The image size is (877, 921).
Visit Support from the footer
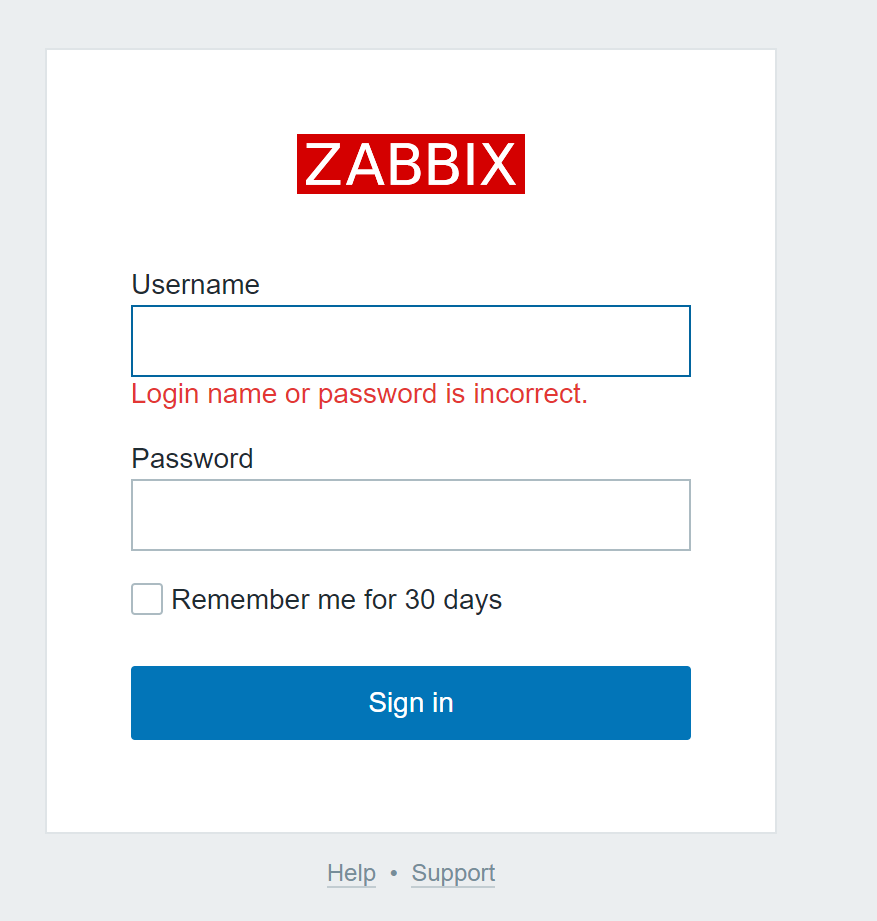(x=452, y=873)
